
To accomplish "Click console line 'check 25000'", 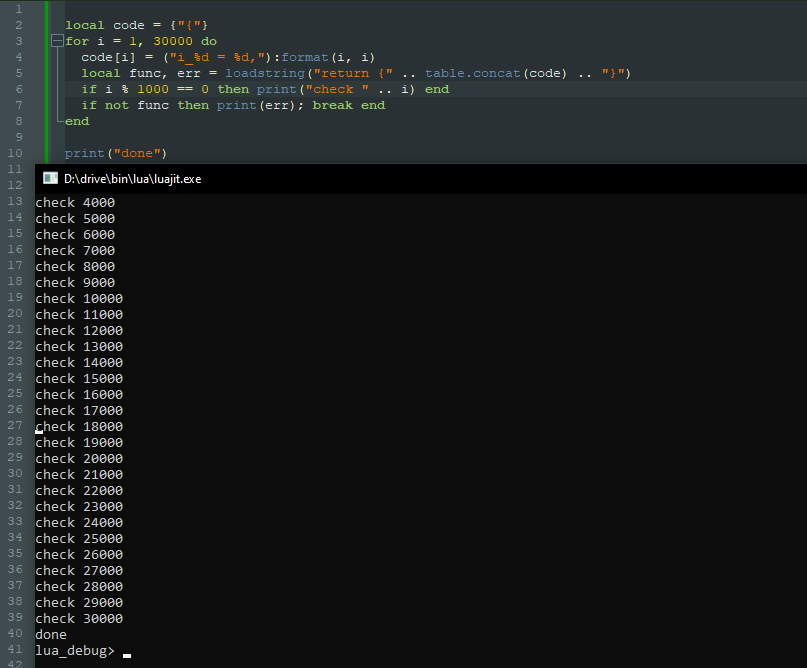I will coord(79,539).
